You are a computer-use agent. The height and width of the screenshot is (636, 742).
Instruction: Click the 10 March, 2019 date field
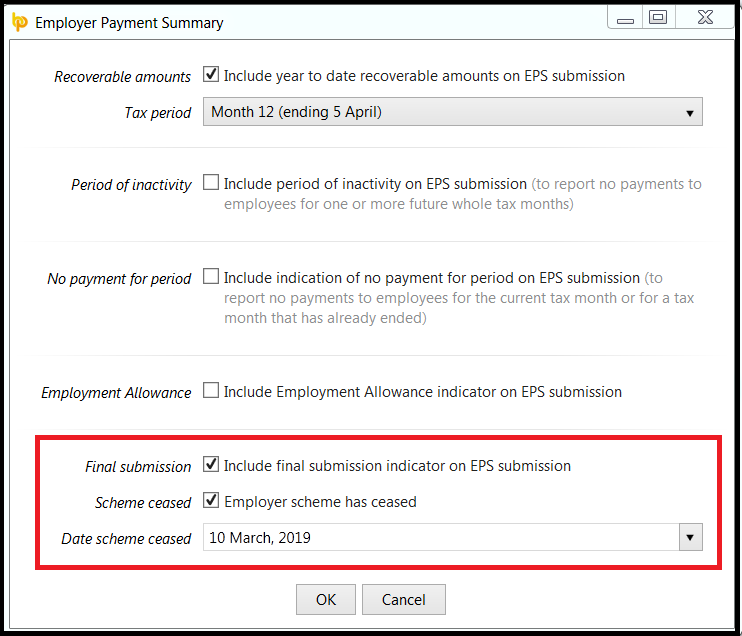[441, 537]
